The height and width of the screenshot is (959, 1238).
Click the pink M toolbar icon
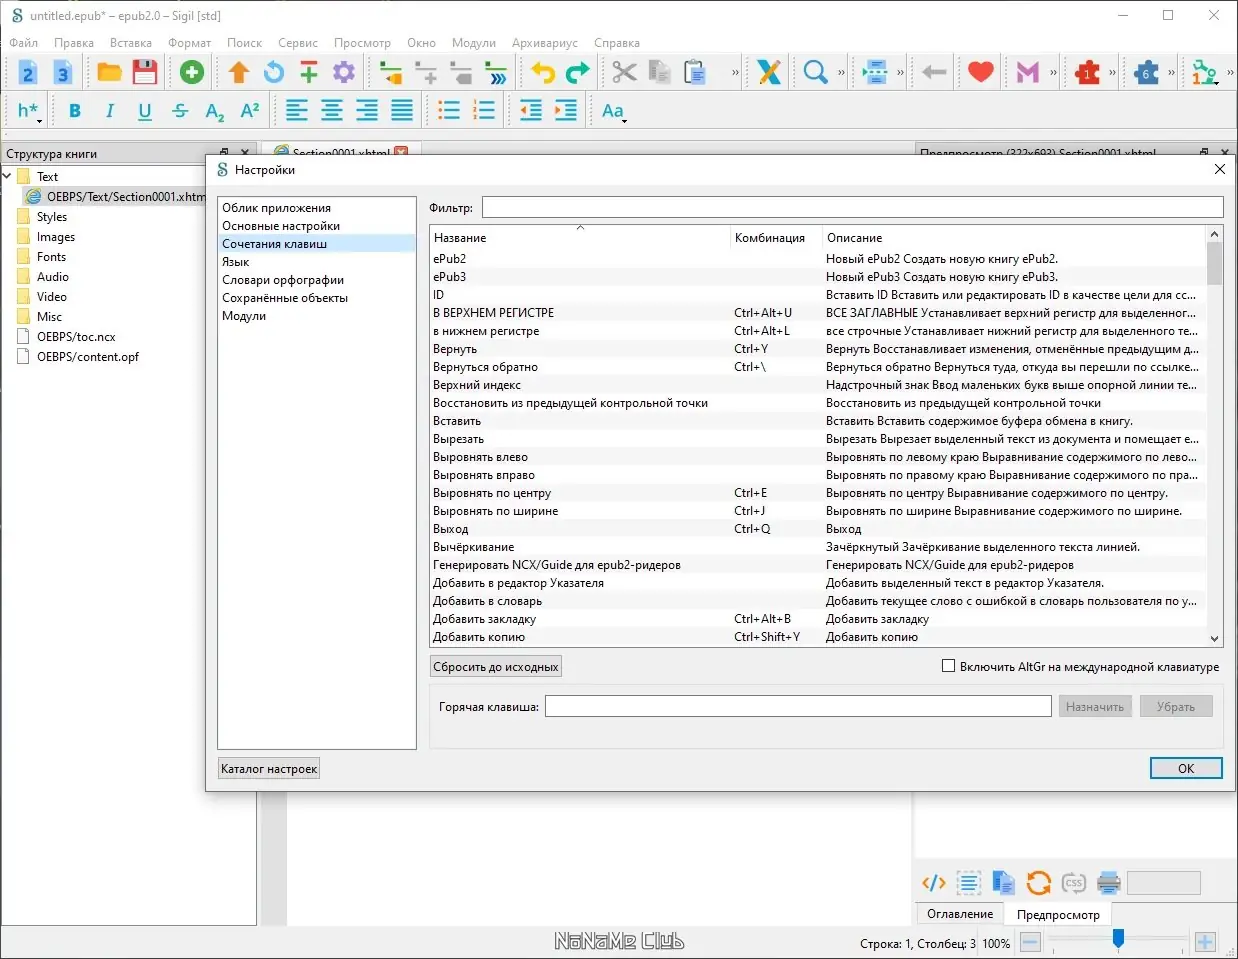[1028, 72]
